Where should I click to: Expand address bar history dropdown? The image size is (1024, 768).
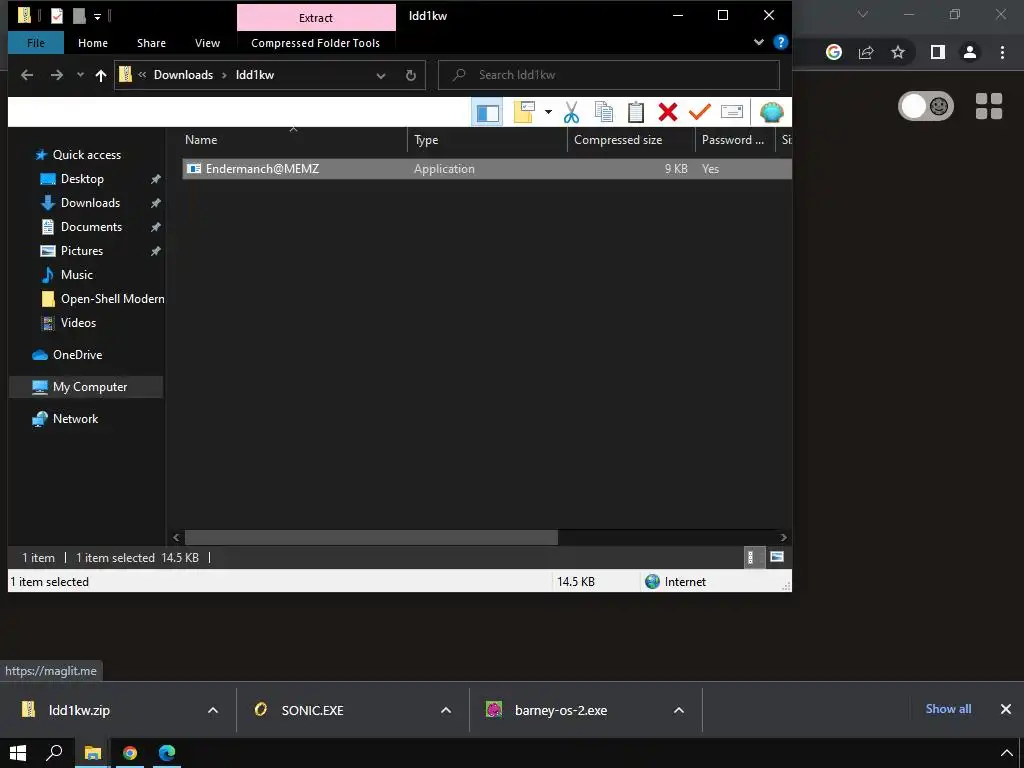[x=381, y=76]
